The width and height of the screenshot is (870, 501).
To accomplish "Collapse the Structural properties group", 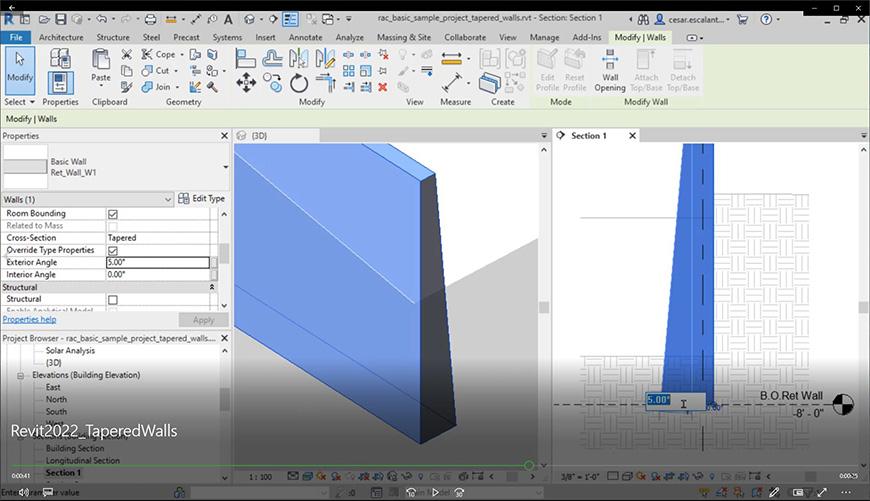I will (211, 287).
